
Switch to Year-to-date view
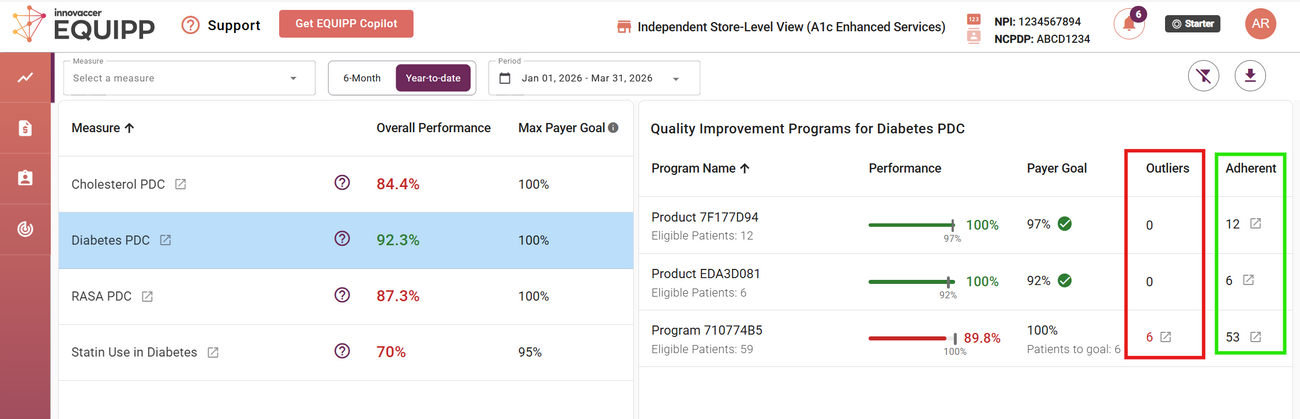click(433, 78)
